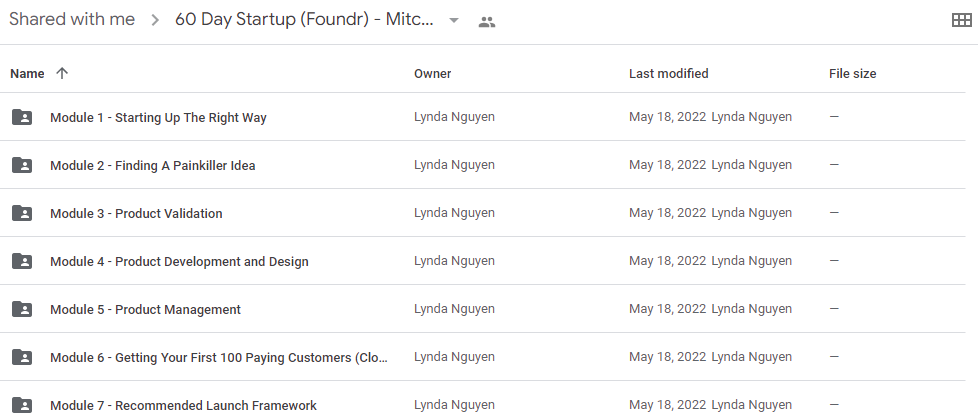This screenshot has width=978, height=418.
Task: Sort by Name column header
Action: click(27, 74)
